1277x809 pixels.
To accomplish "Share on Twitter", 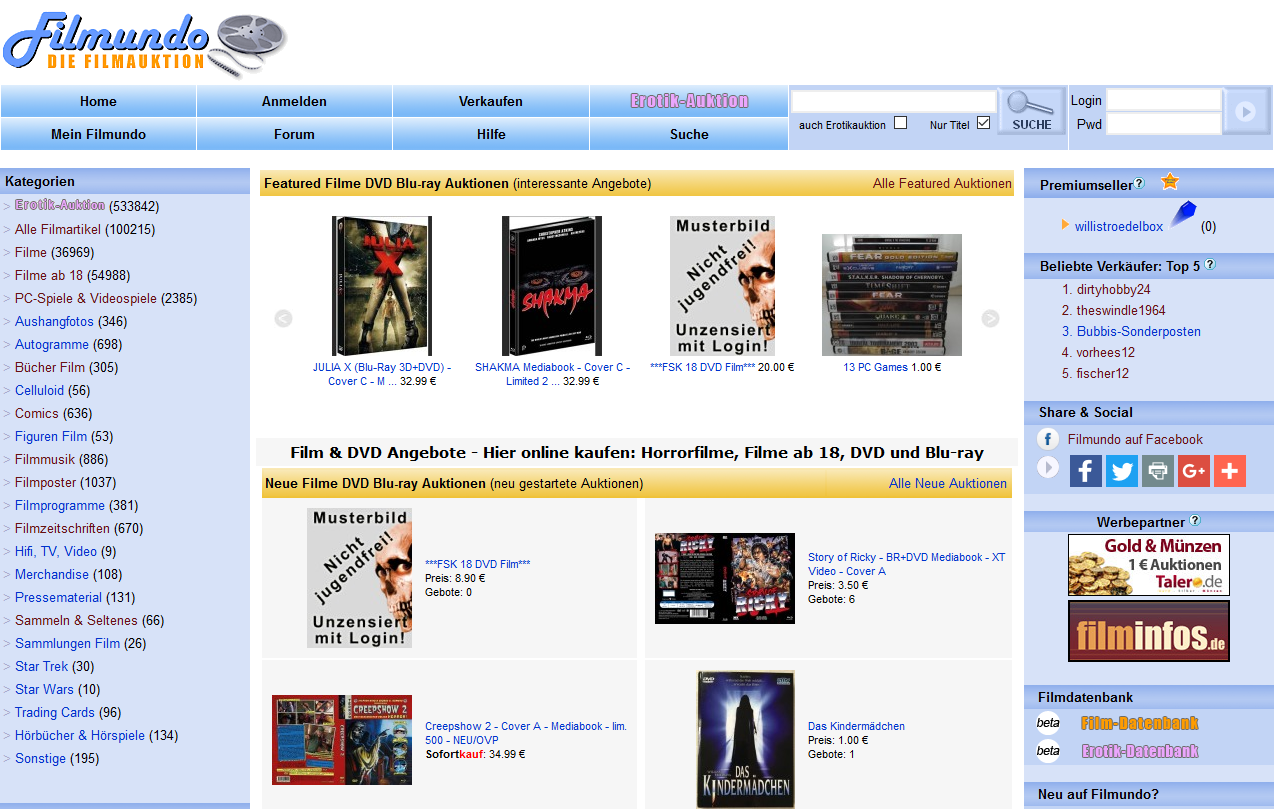I will (1122, 471).
